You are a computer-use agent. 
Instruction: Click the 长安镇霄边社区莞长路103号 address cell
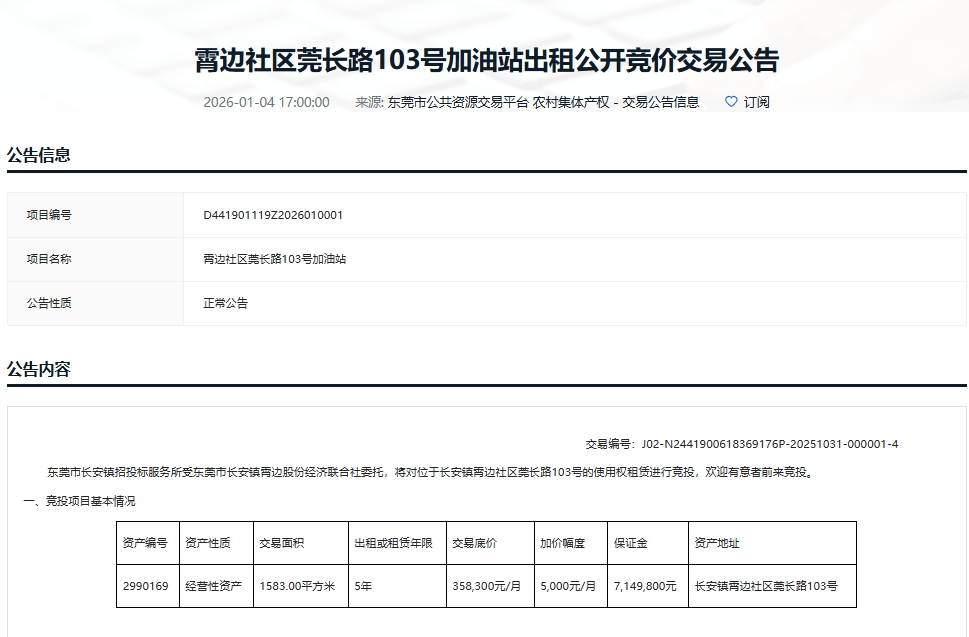click(766, 586)
